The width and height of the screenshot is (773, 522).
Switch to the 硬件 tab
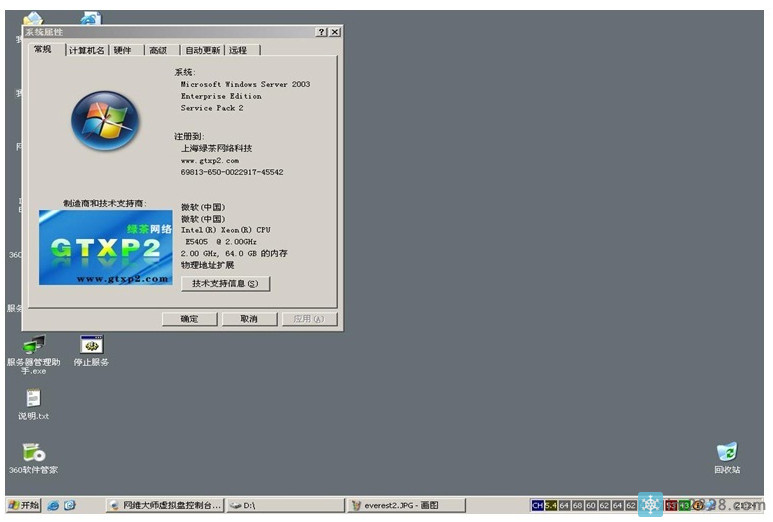[x=122, y=50]
